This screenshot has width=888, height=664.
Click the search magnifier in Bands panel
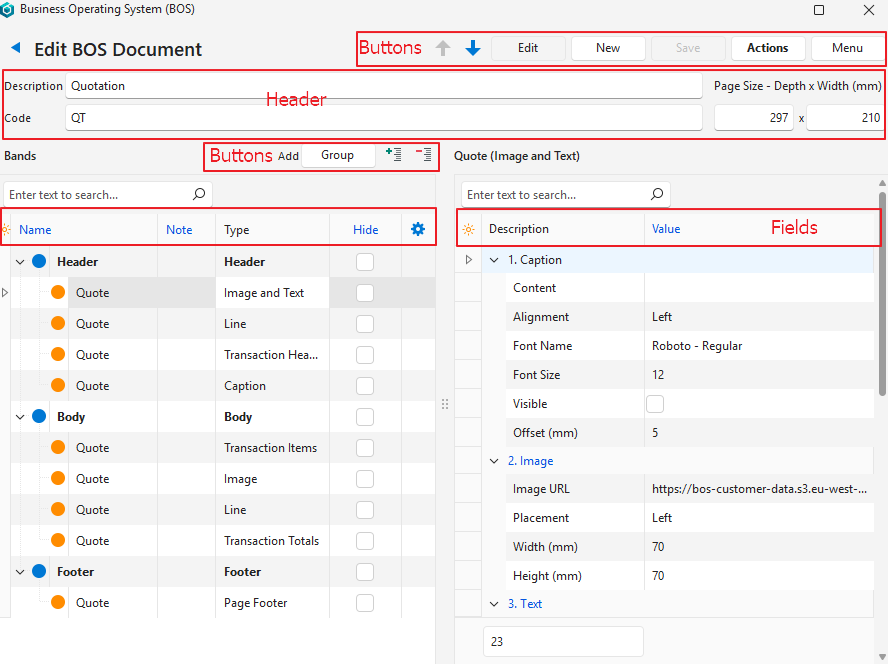[199, 194]
